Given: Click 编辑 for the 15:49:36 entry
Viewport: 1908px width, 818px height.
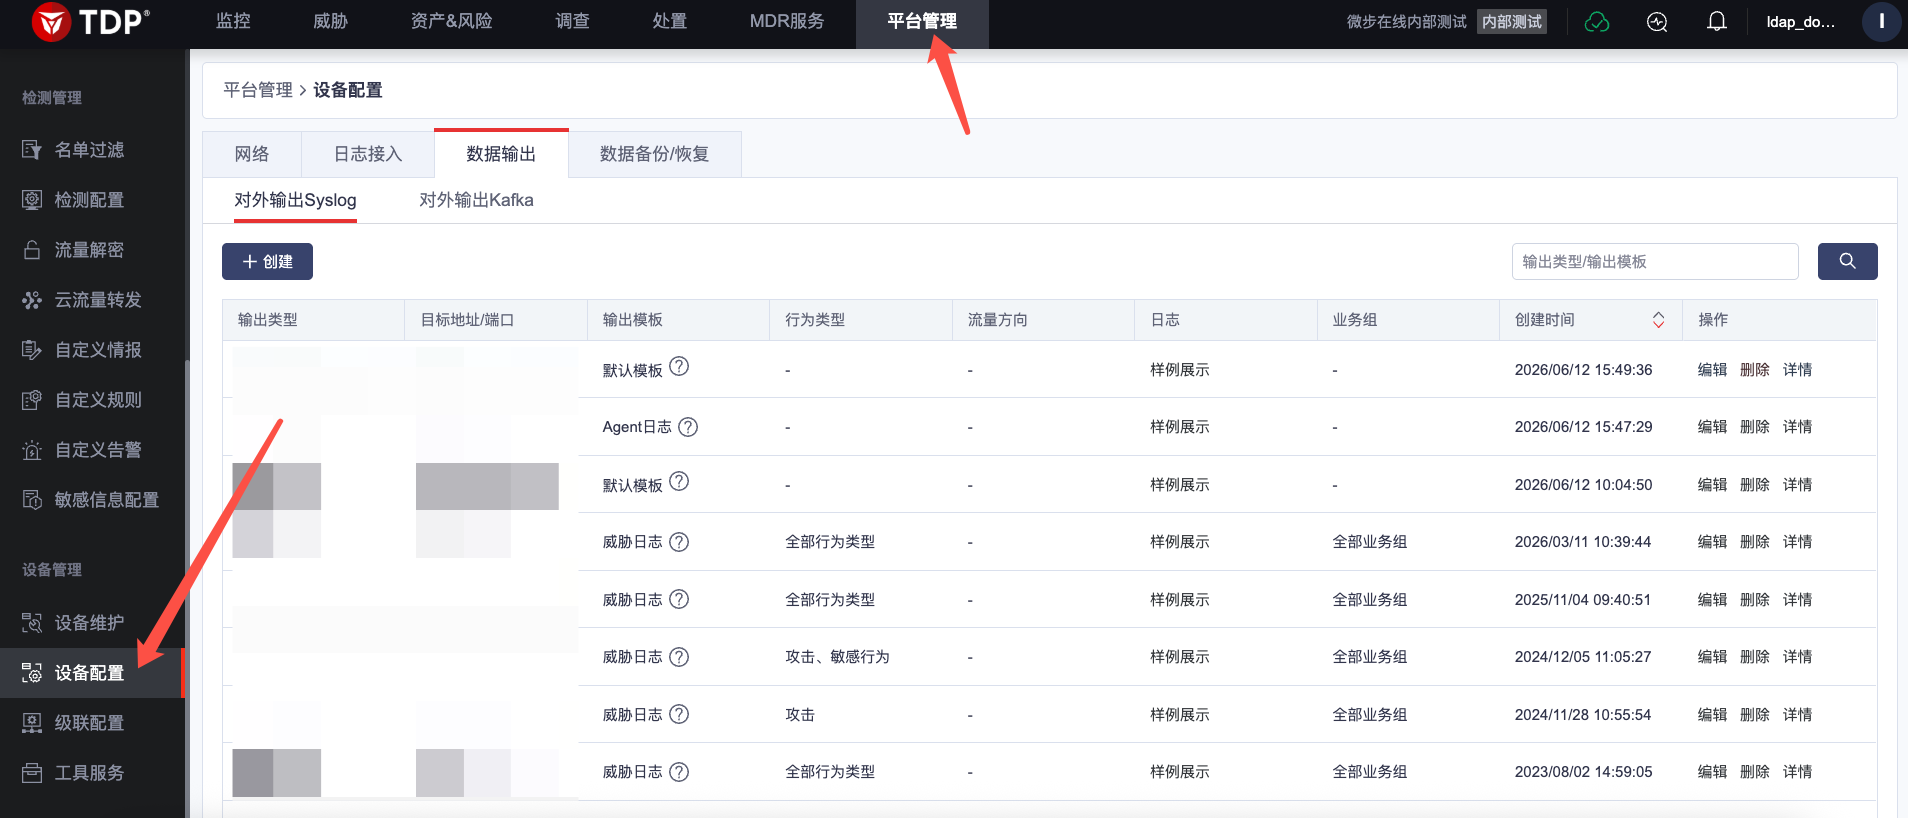Looking at the screenshot, I should pos(1712,370).
